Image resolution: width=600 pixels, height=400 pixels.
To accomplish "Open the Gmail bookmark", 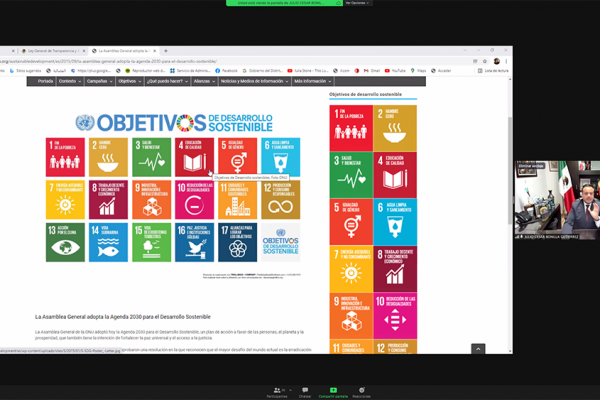I will click(372, 71).
